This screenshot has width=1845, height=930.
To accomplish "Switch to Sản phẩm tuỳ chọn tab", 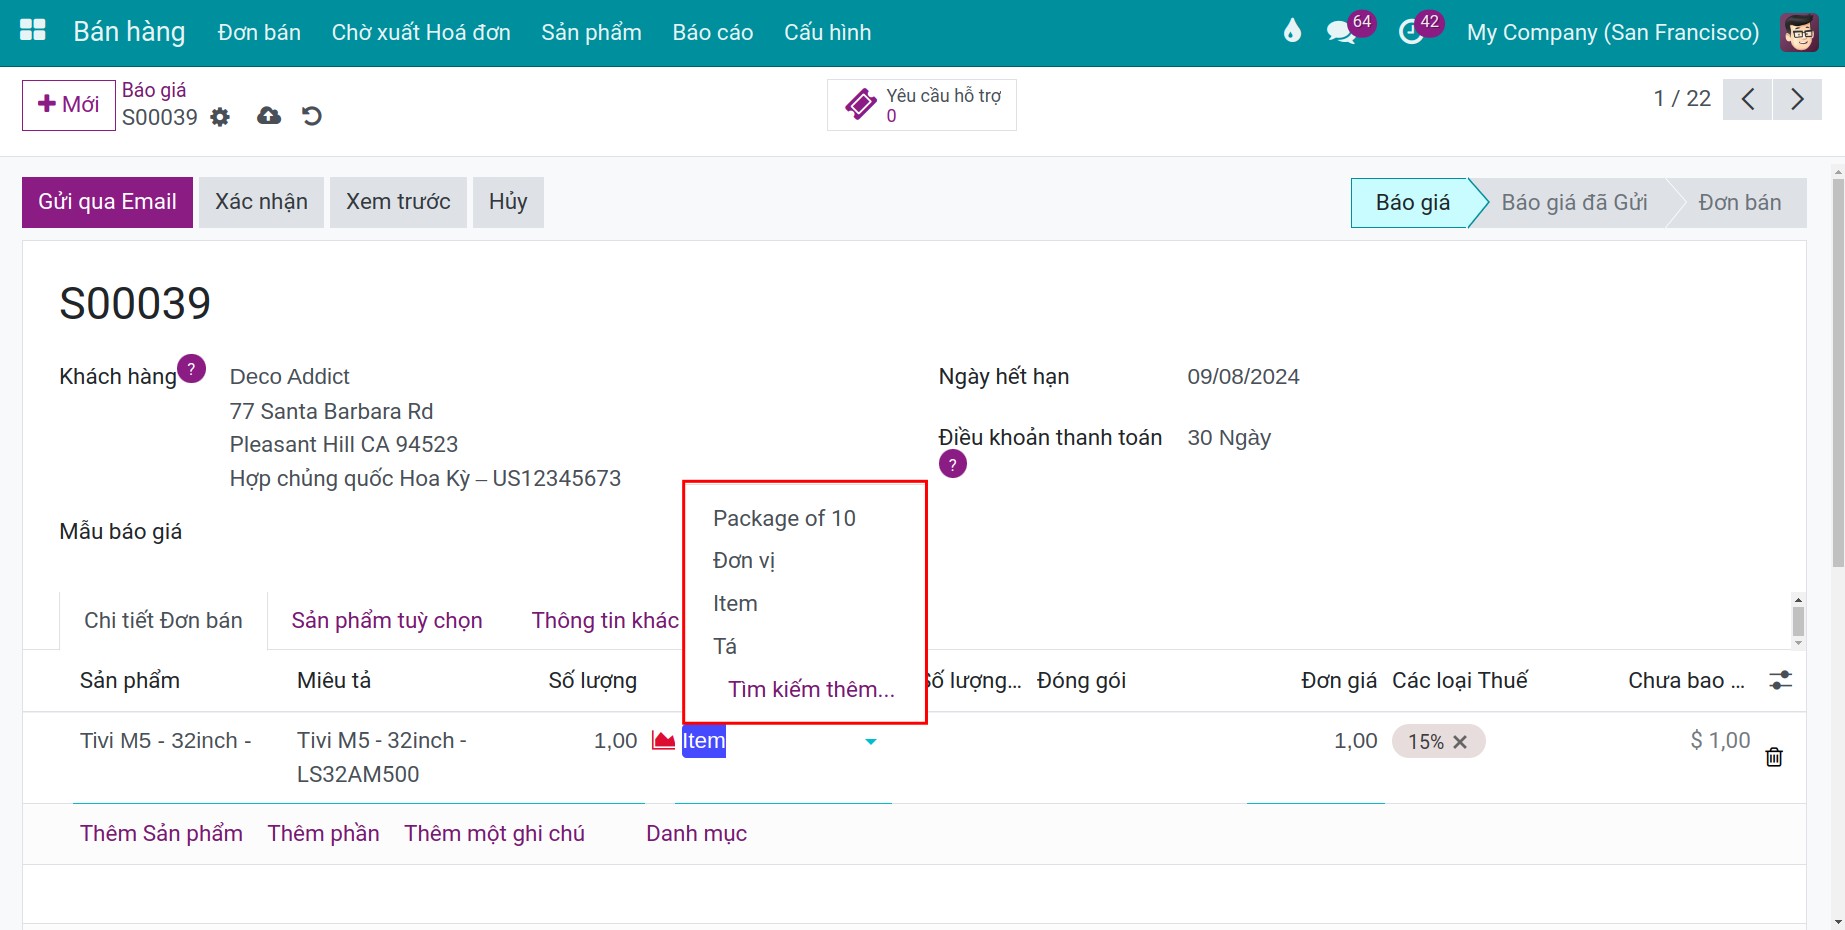I will (387, 621).
